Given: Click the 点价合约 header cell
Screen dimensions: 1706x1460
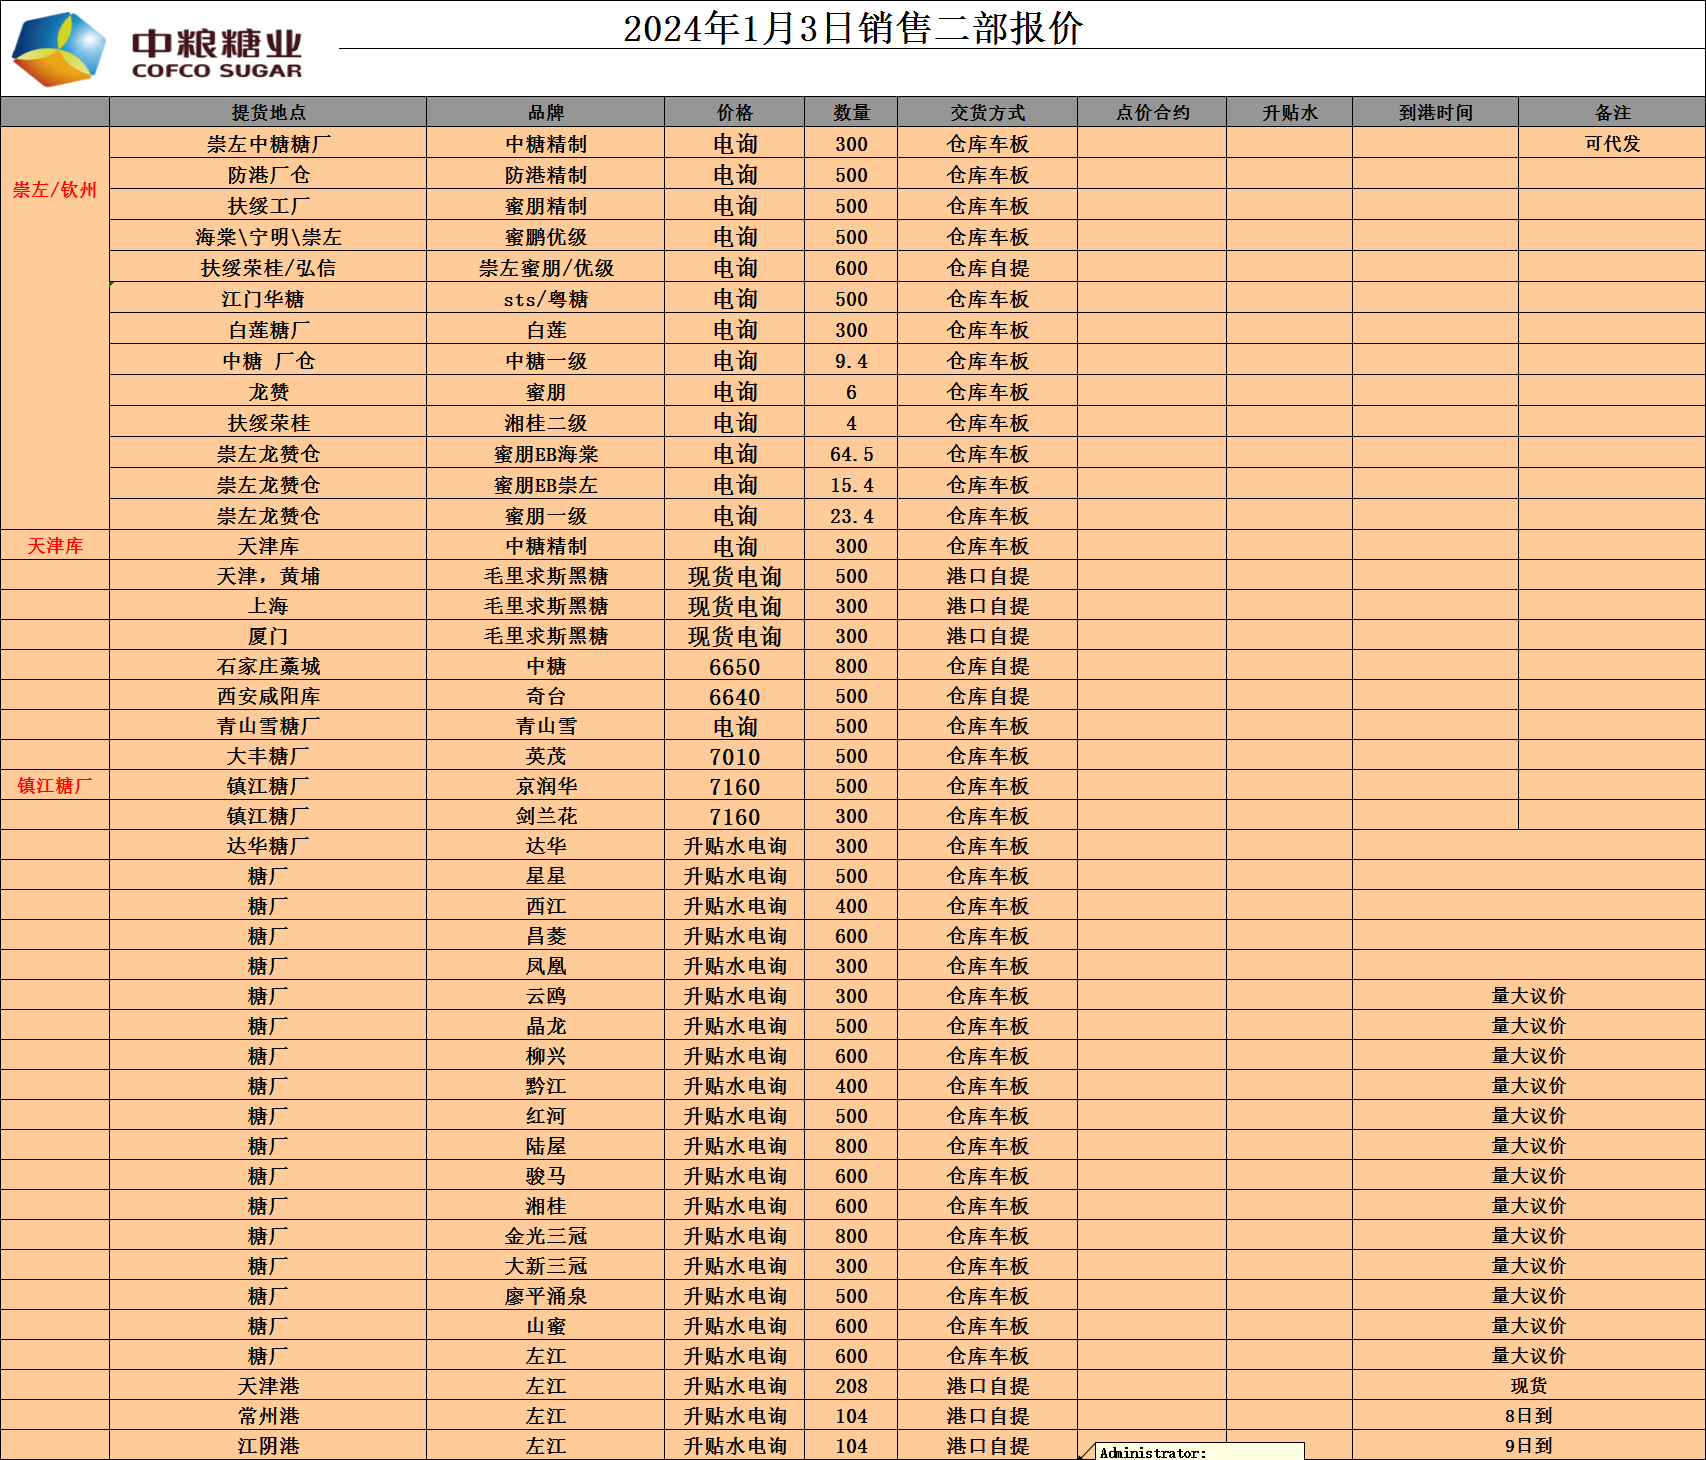Looking at the screenshot, I should (x=1152, y=113).
